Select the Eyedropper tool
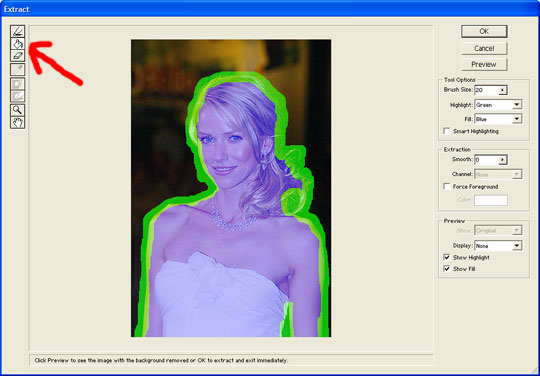The width and height of the screenshot is (540, 376). tap(18, 69)
